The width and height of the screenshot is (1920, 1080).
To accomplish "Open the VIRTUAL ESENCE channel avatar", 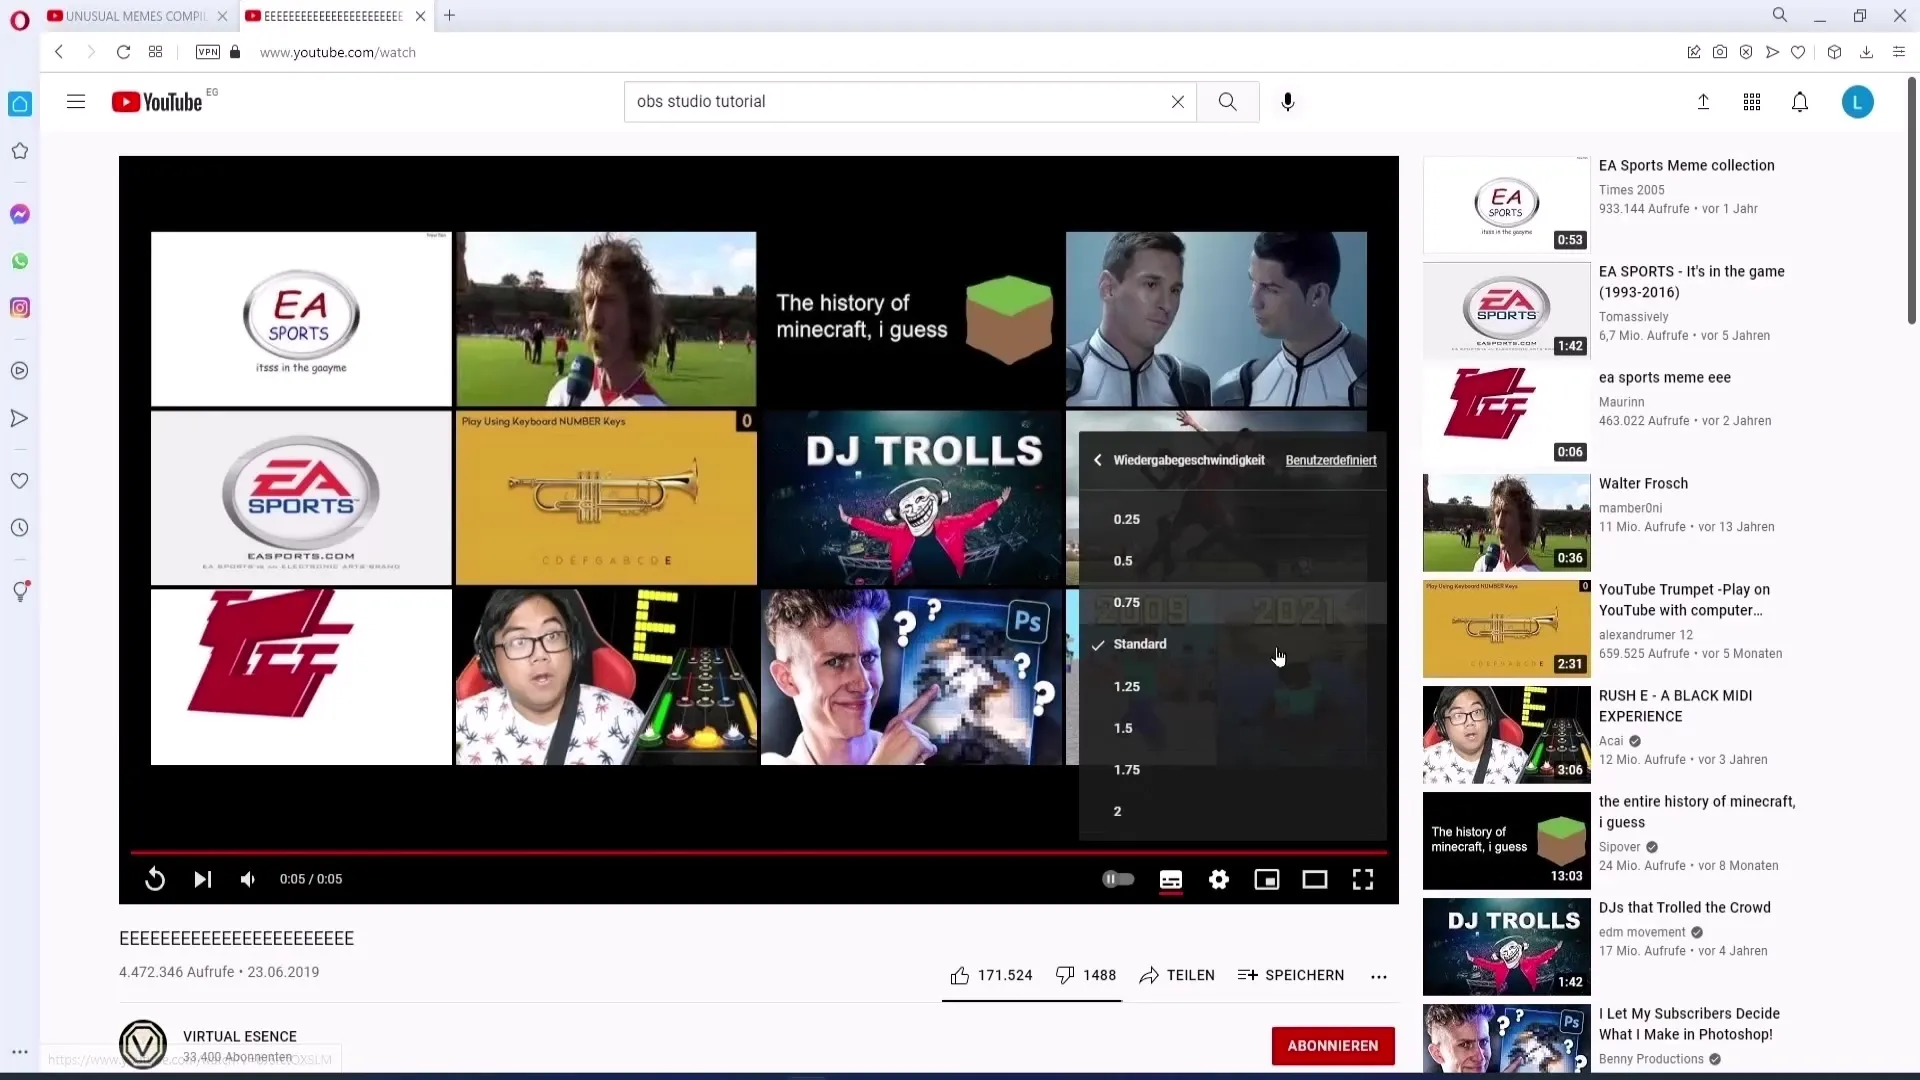I will coord(143,1044).
